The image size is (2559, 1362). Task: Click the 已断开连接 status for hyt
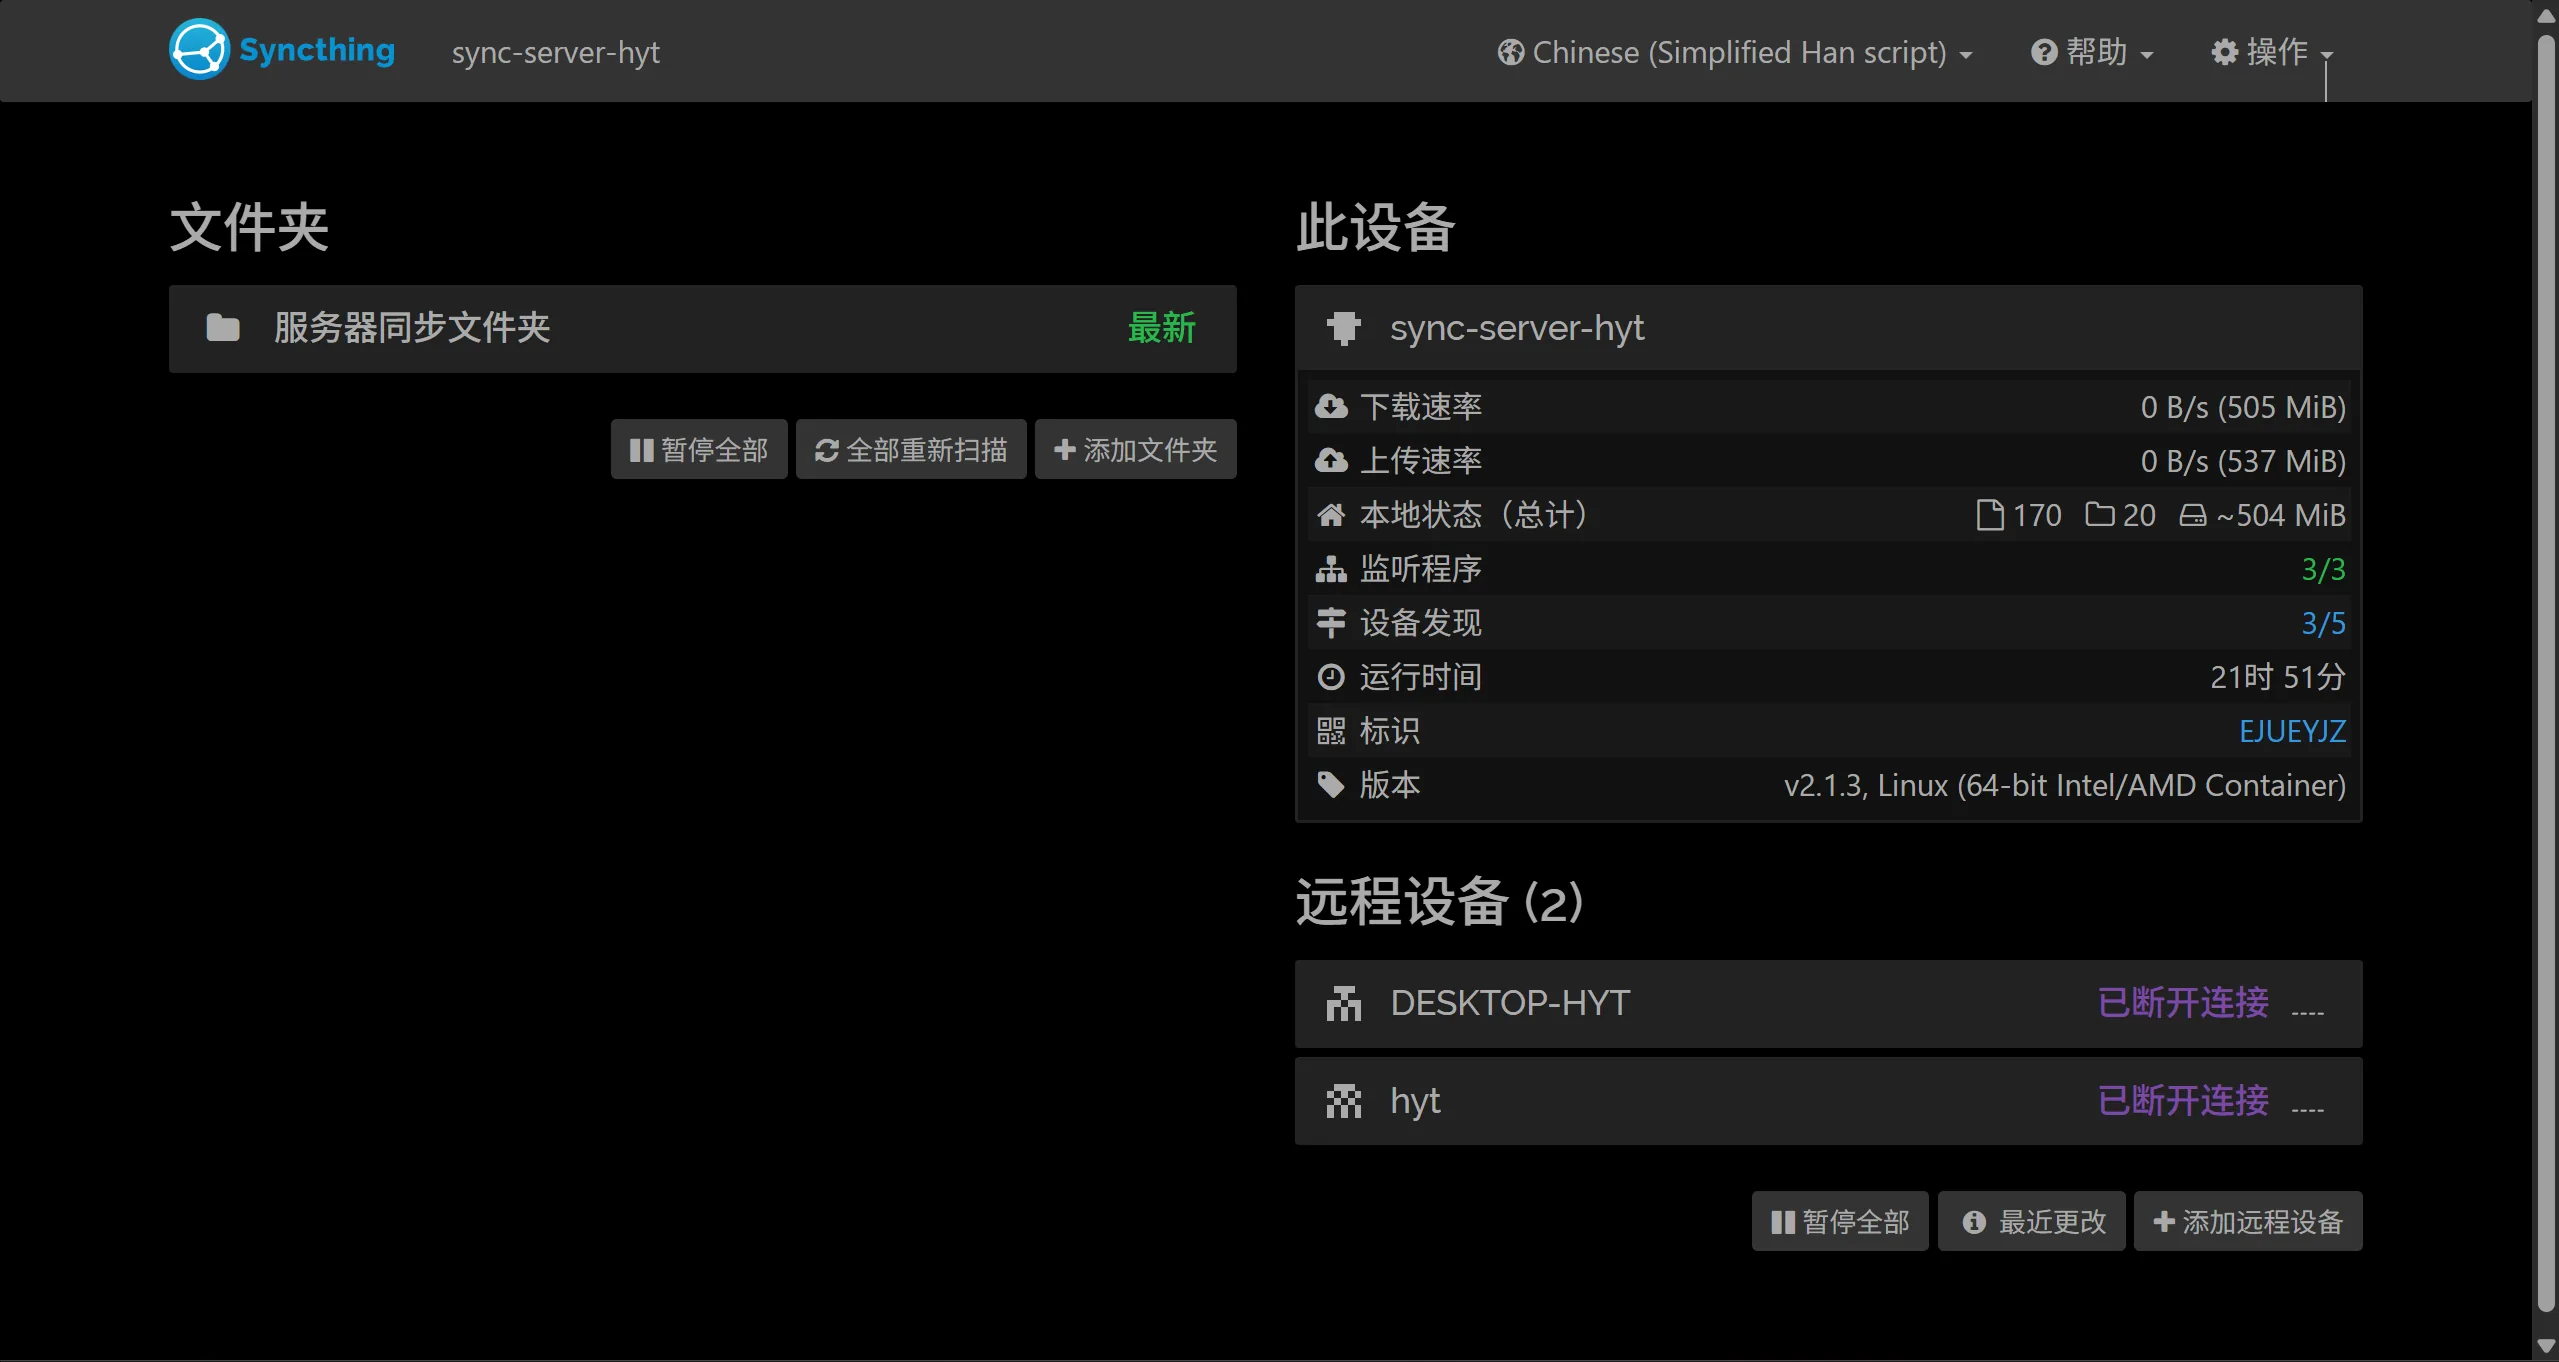[2183, 1101]
